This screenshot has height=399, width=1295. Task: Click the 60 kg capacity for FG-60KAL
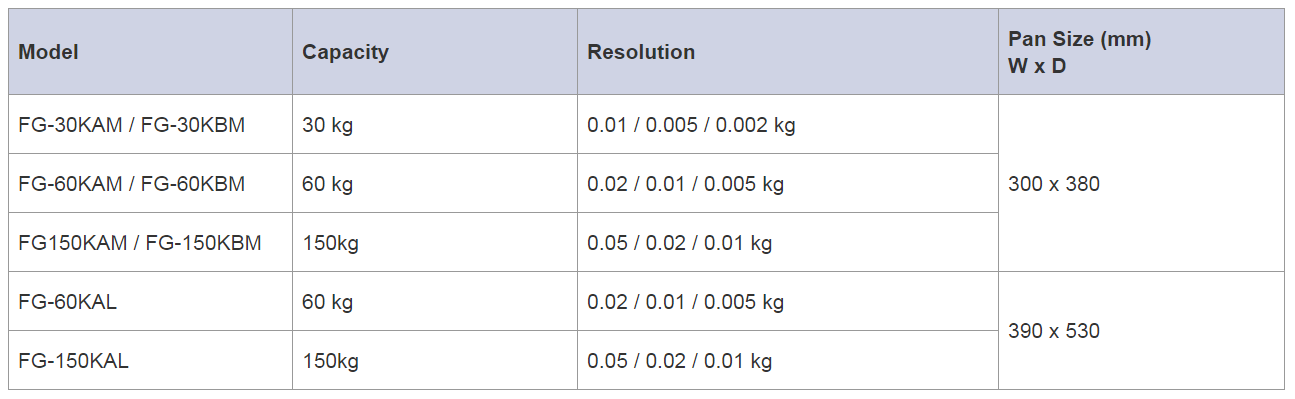tap(435, 302)
